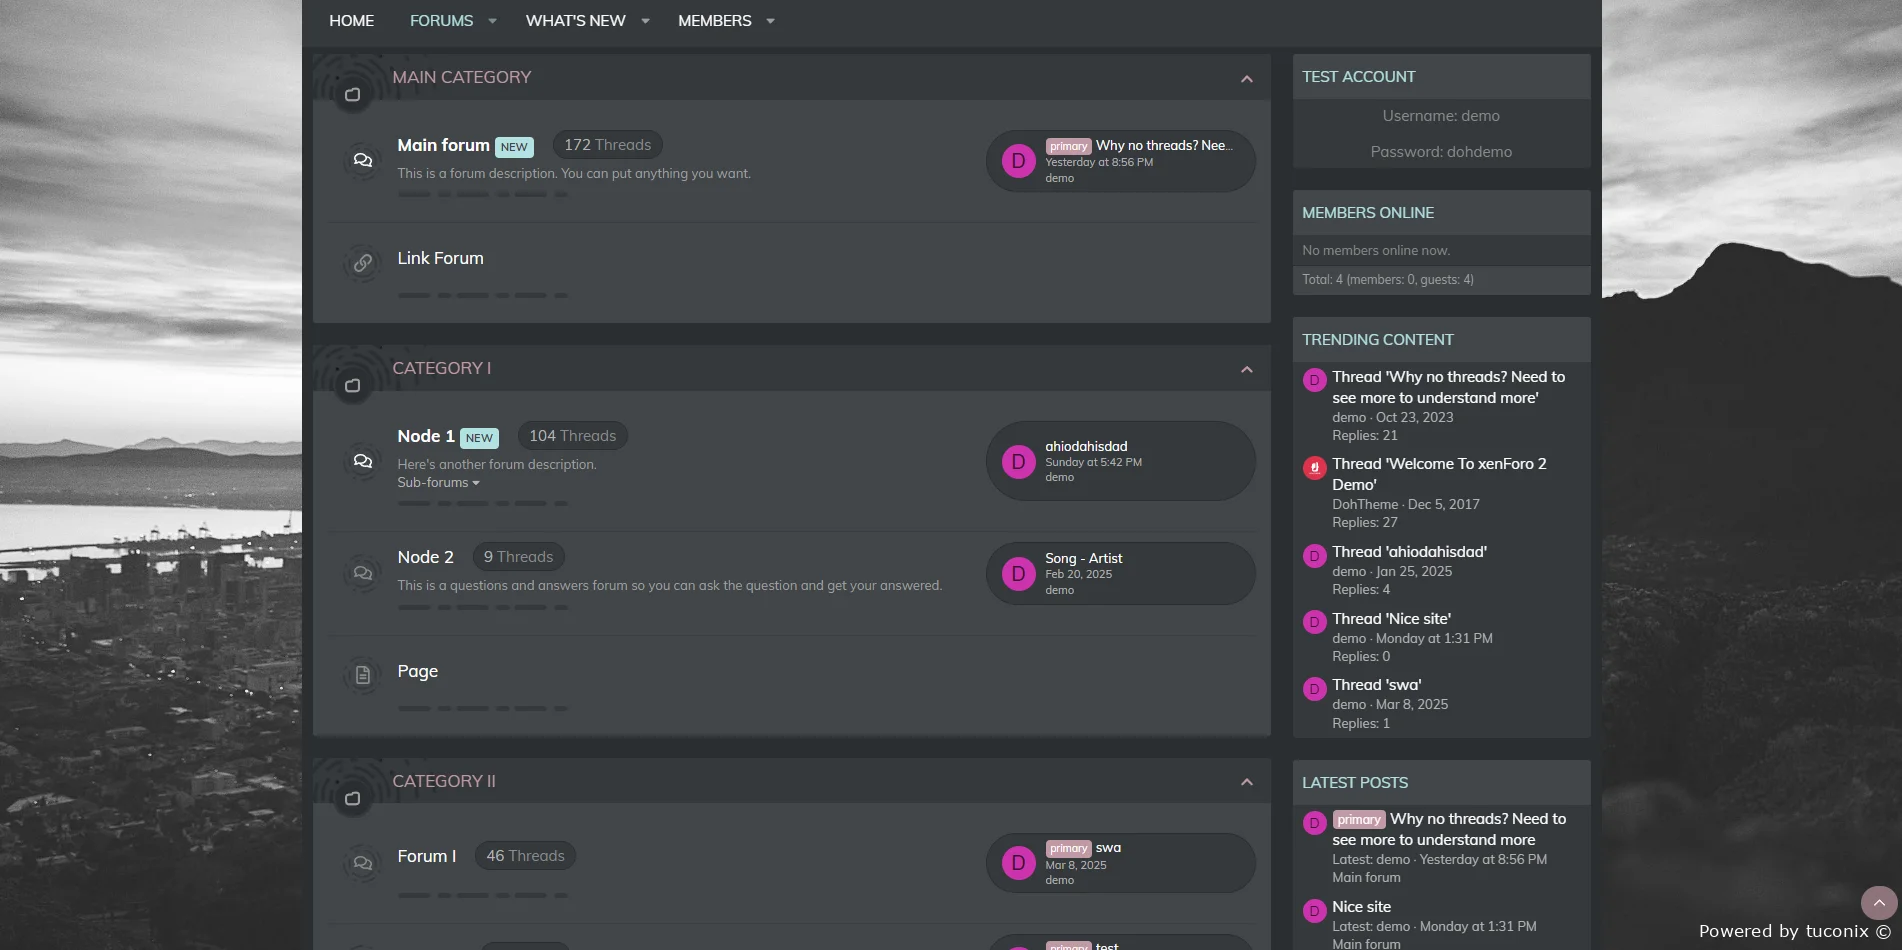
Task: Collapse the Category I section
Action: (x=1246, y=370)
